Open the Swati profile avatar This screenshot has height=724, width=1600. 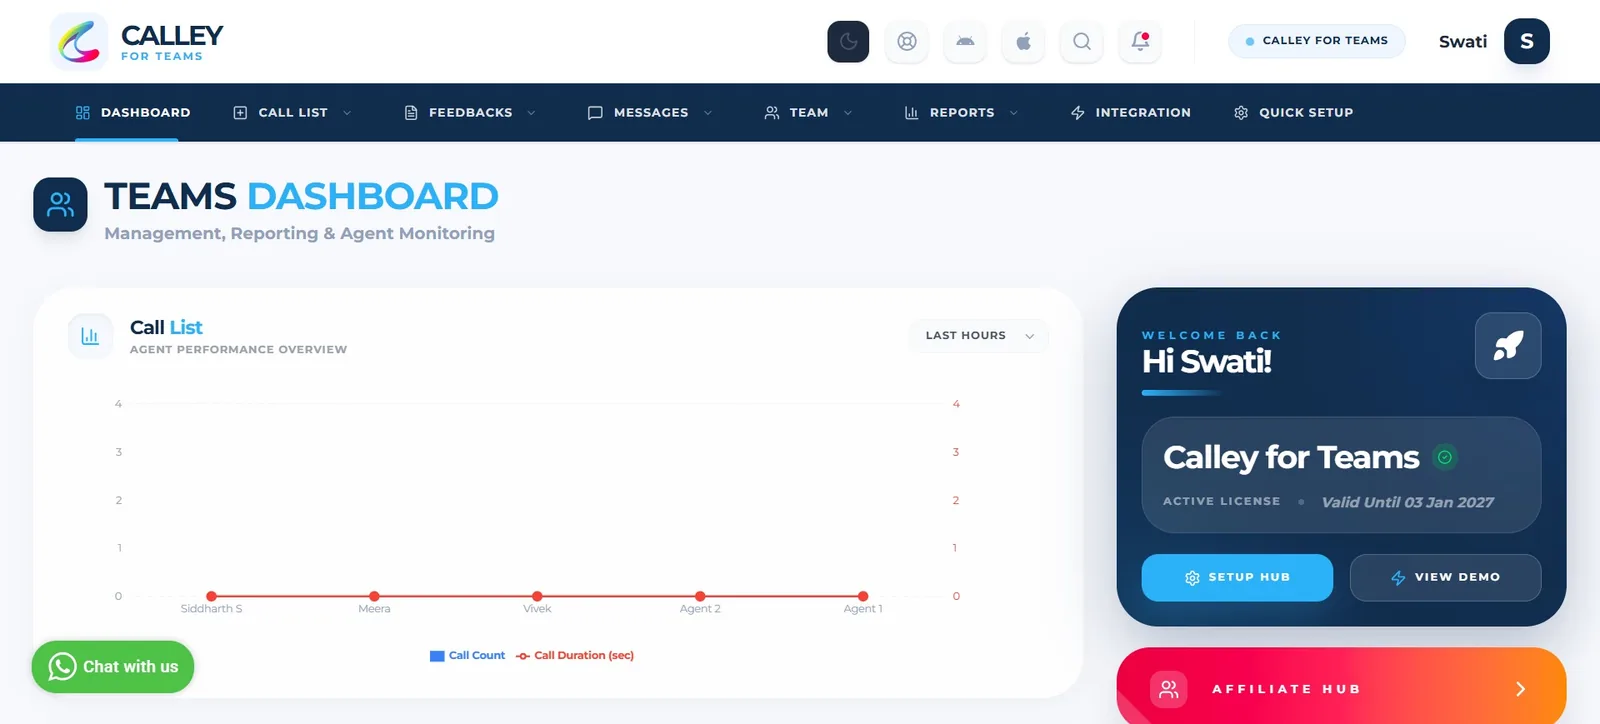coord(1527,41)
